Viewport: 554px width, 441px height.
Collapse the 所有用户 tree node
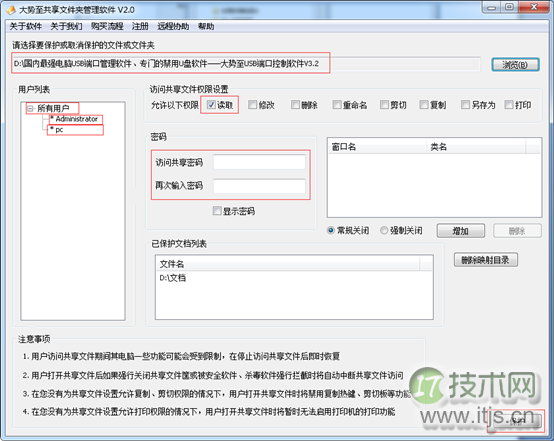31,108
